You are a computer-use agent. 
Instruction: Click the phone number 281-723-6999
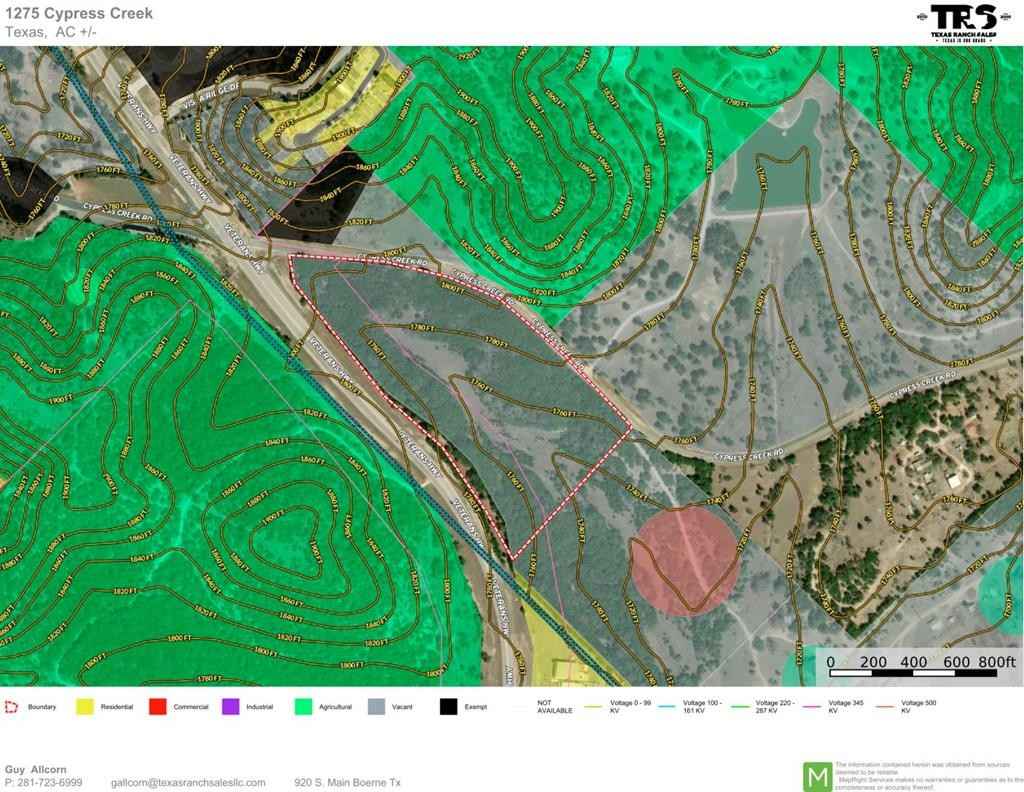click(x=50, y=783)
